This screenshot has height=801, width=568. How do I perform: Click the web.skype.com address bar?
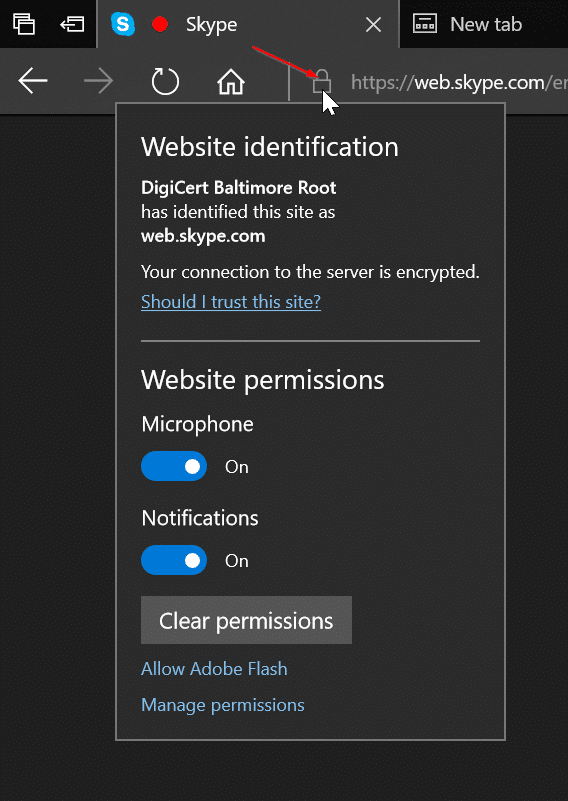(x=459, y=82)
